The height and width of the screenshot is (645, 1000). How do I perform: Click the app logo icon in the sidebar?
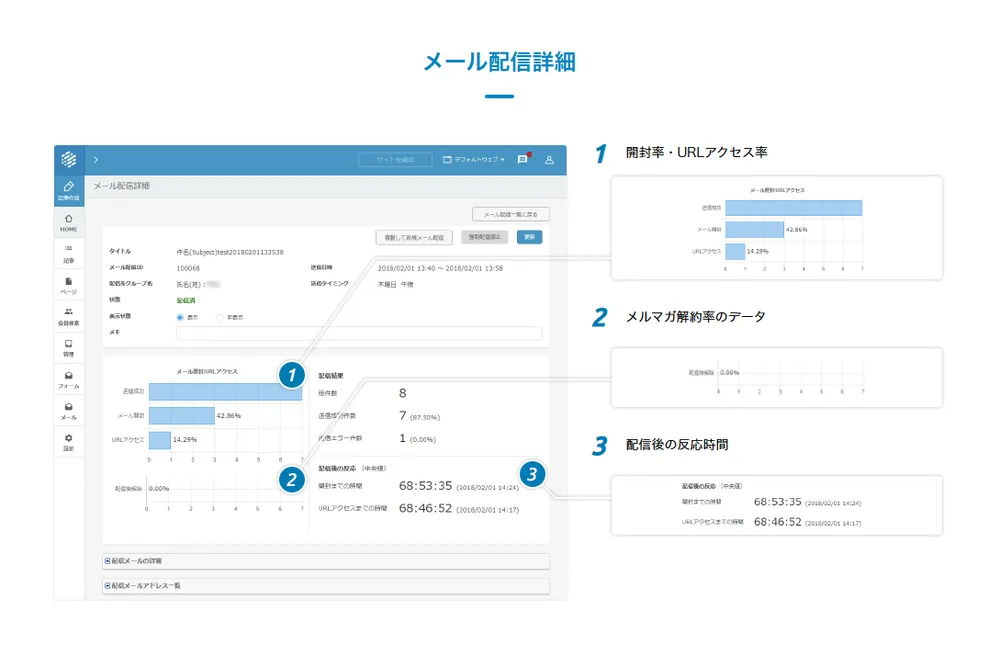click(x=68, y=159)
